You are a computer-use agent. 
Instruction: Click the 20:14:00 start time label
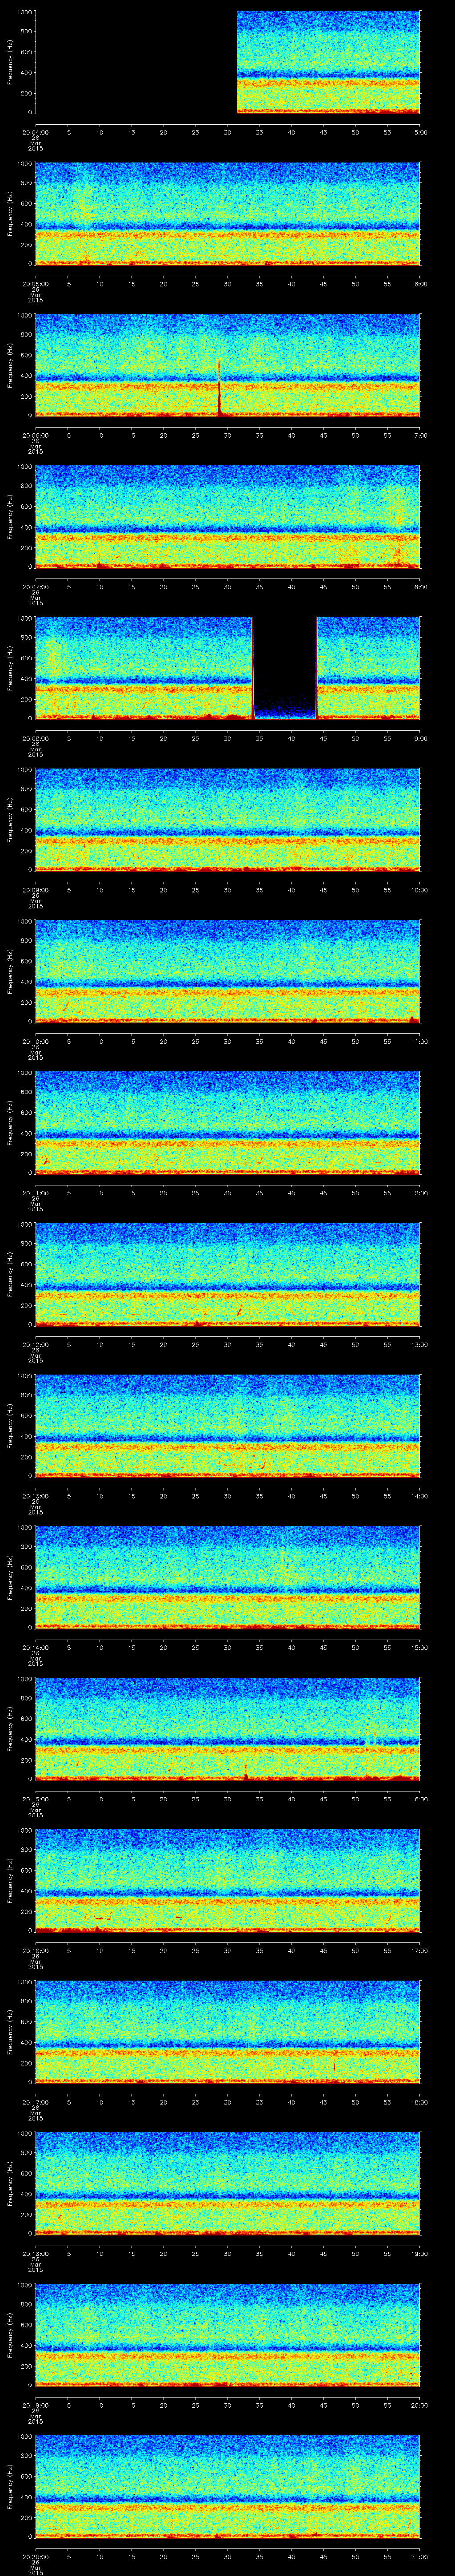(x=35, y=1647)
